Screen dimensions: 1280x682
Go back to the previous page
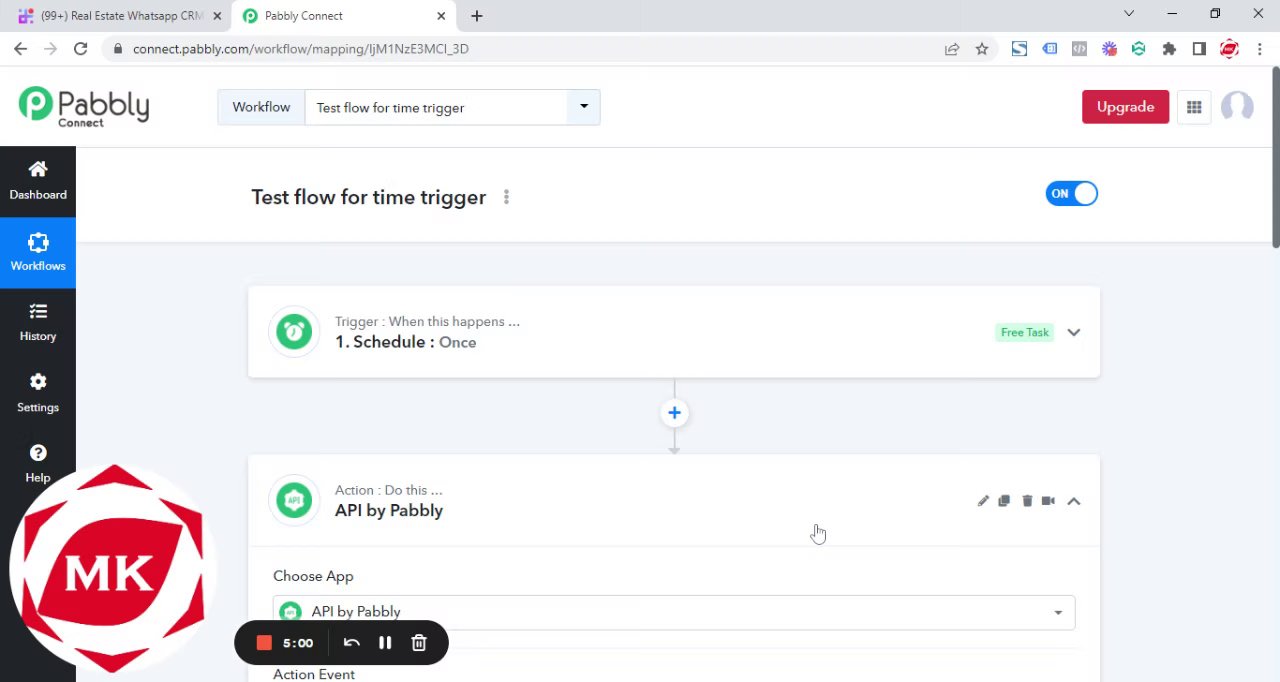[x=20, y=49]
